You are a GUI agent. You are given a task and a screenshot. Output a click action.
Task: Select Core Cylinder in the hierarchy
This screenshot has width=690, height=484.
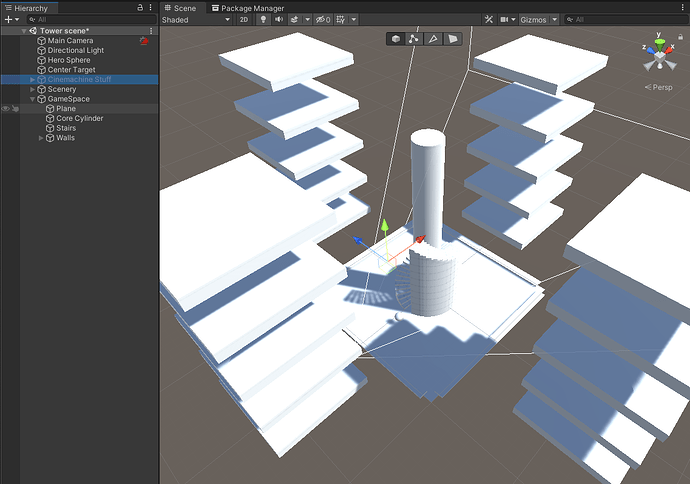click(x=79, y=118)
